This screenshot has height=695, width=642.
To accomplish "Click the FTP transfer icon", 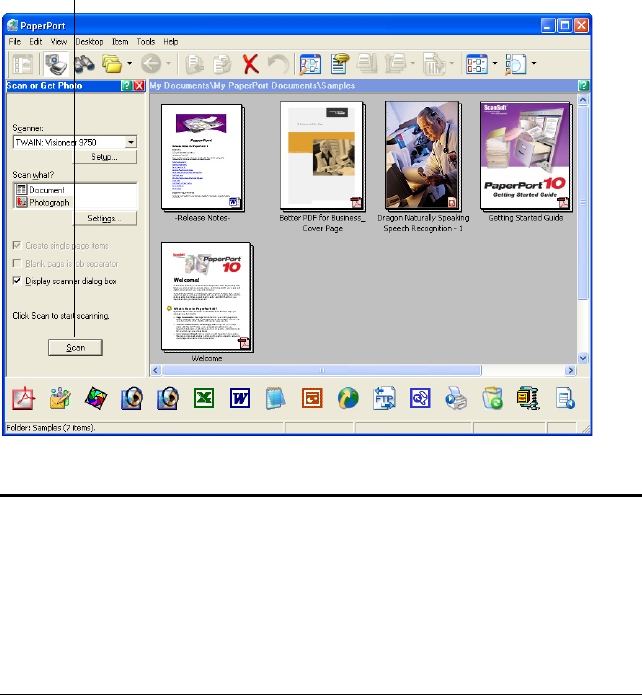I will pyautogui.click(x=384, y=398).
